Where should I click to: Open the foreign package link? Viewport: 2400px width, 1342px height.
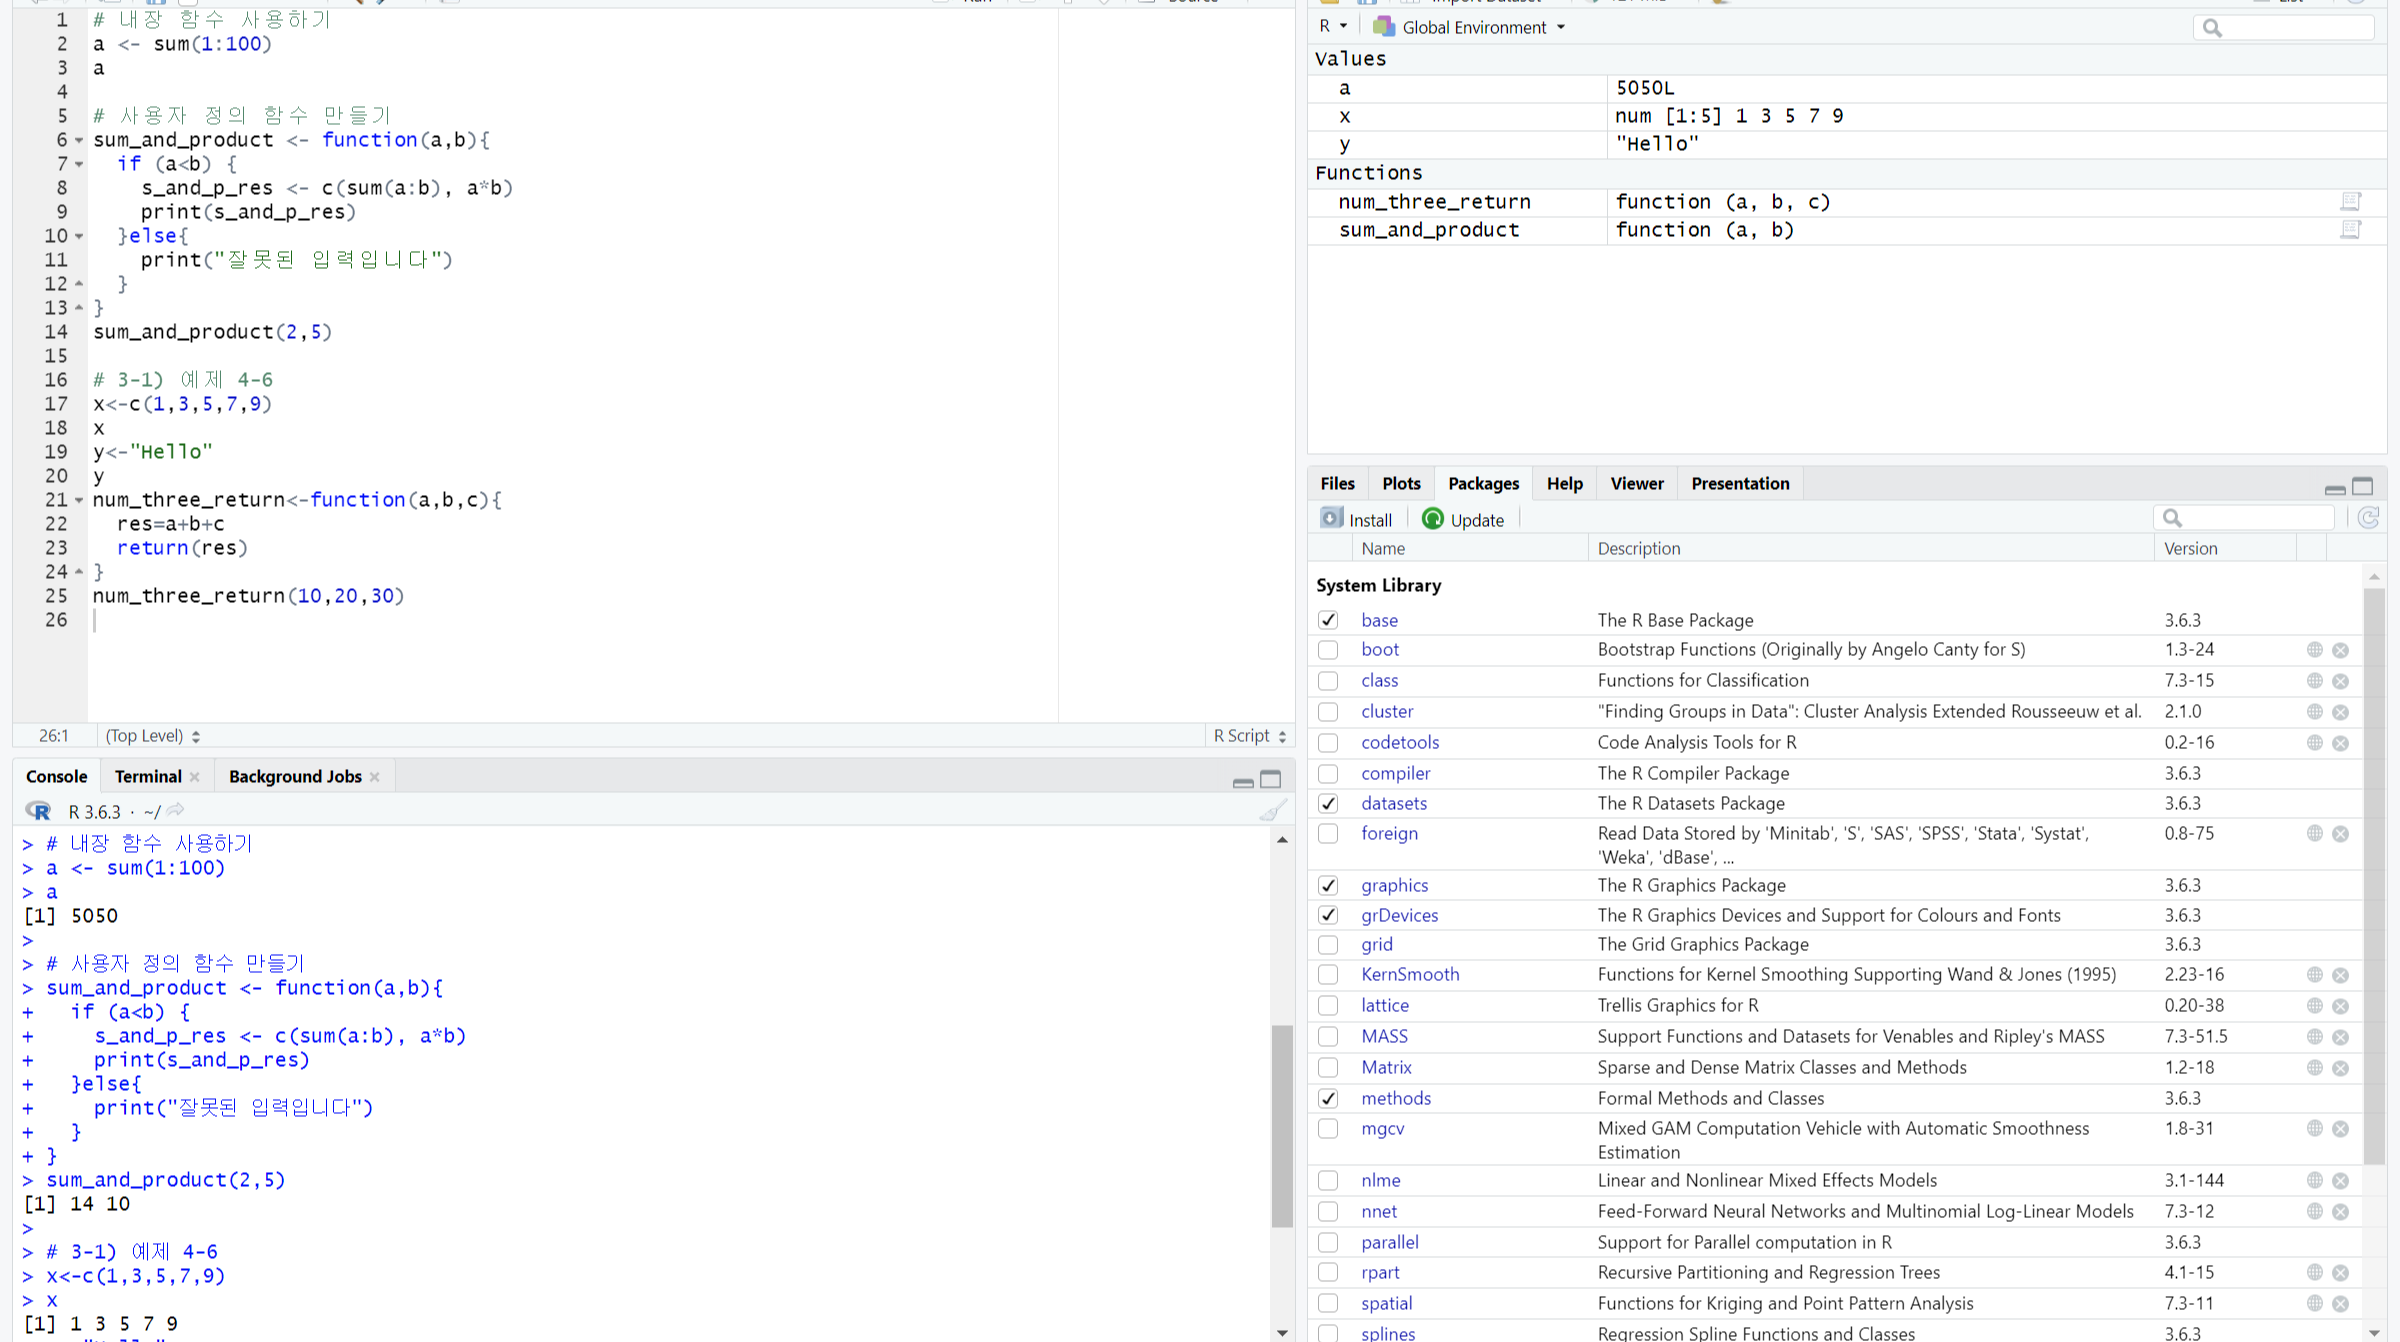[x=1389, y=834]
